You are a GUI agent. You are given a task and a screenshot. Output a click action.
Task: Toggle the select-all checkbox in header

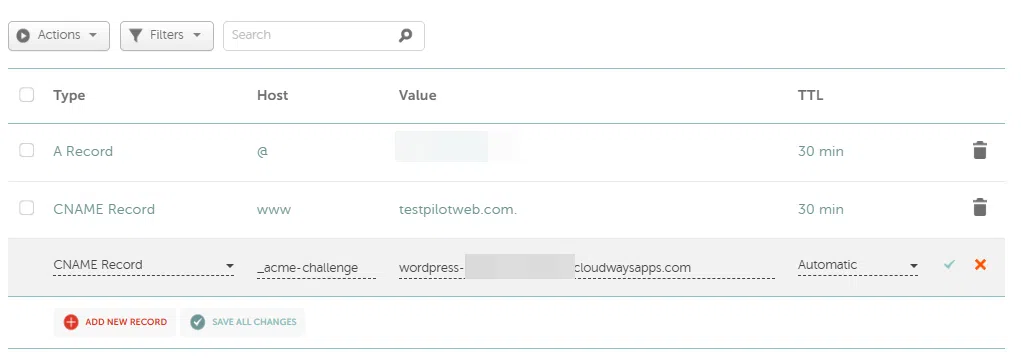tap(27, 95)
